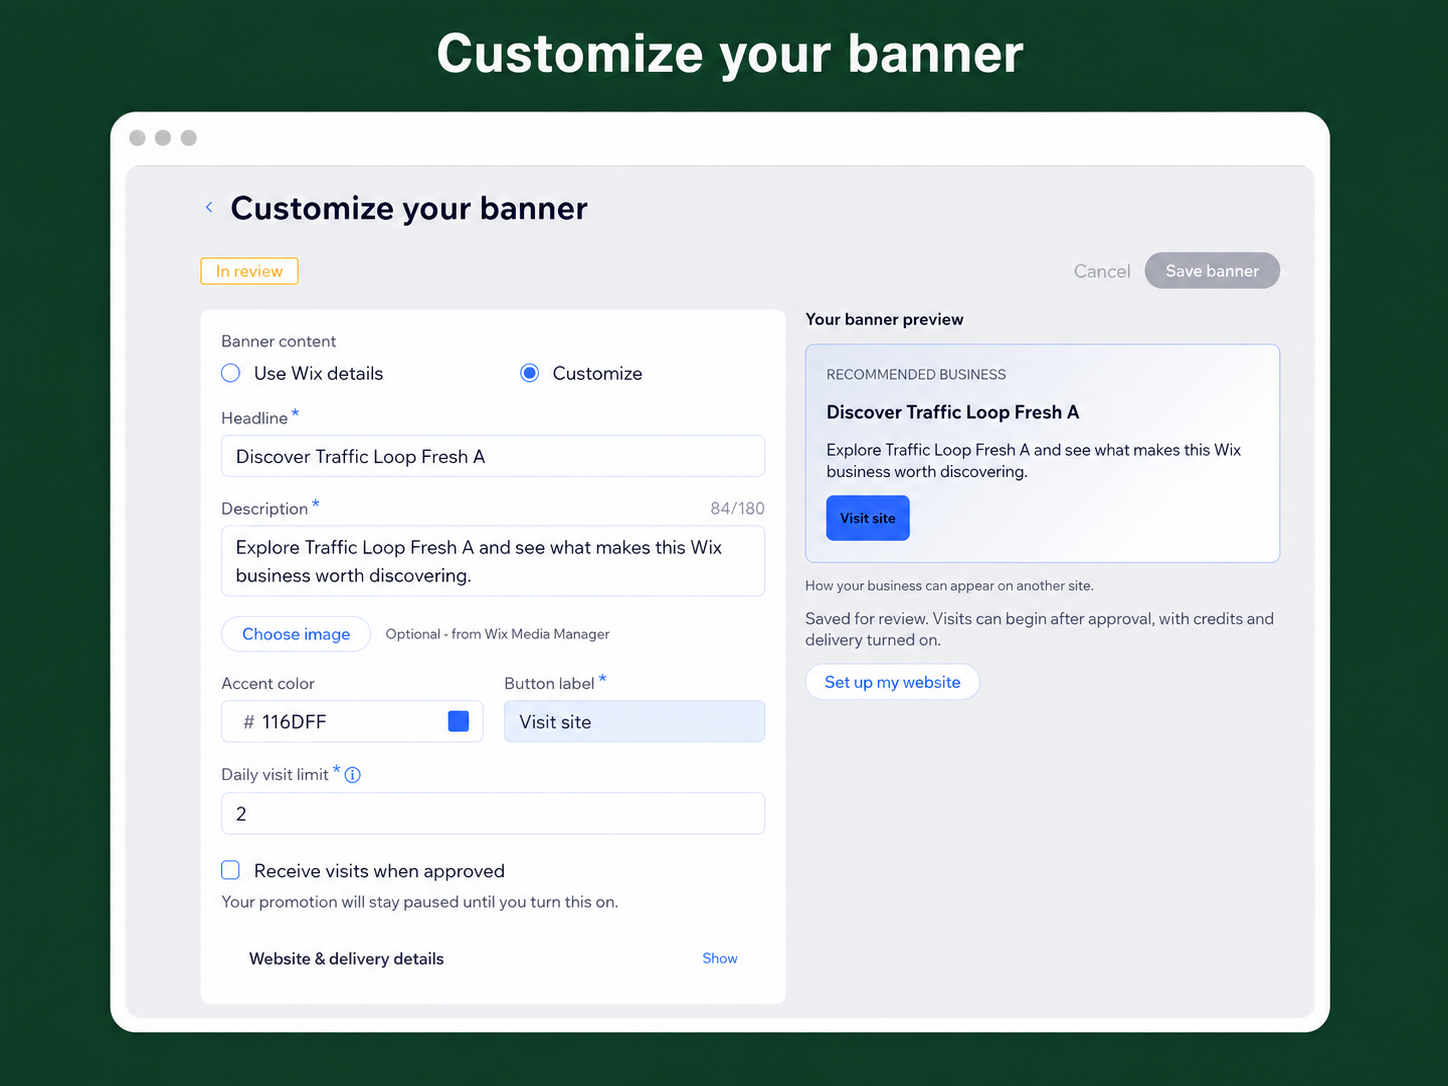Click the Daily visit limit info icon
This screenshot has width=1448, height=1086.
[x=352, y=775]
